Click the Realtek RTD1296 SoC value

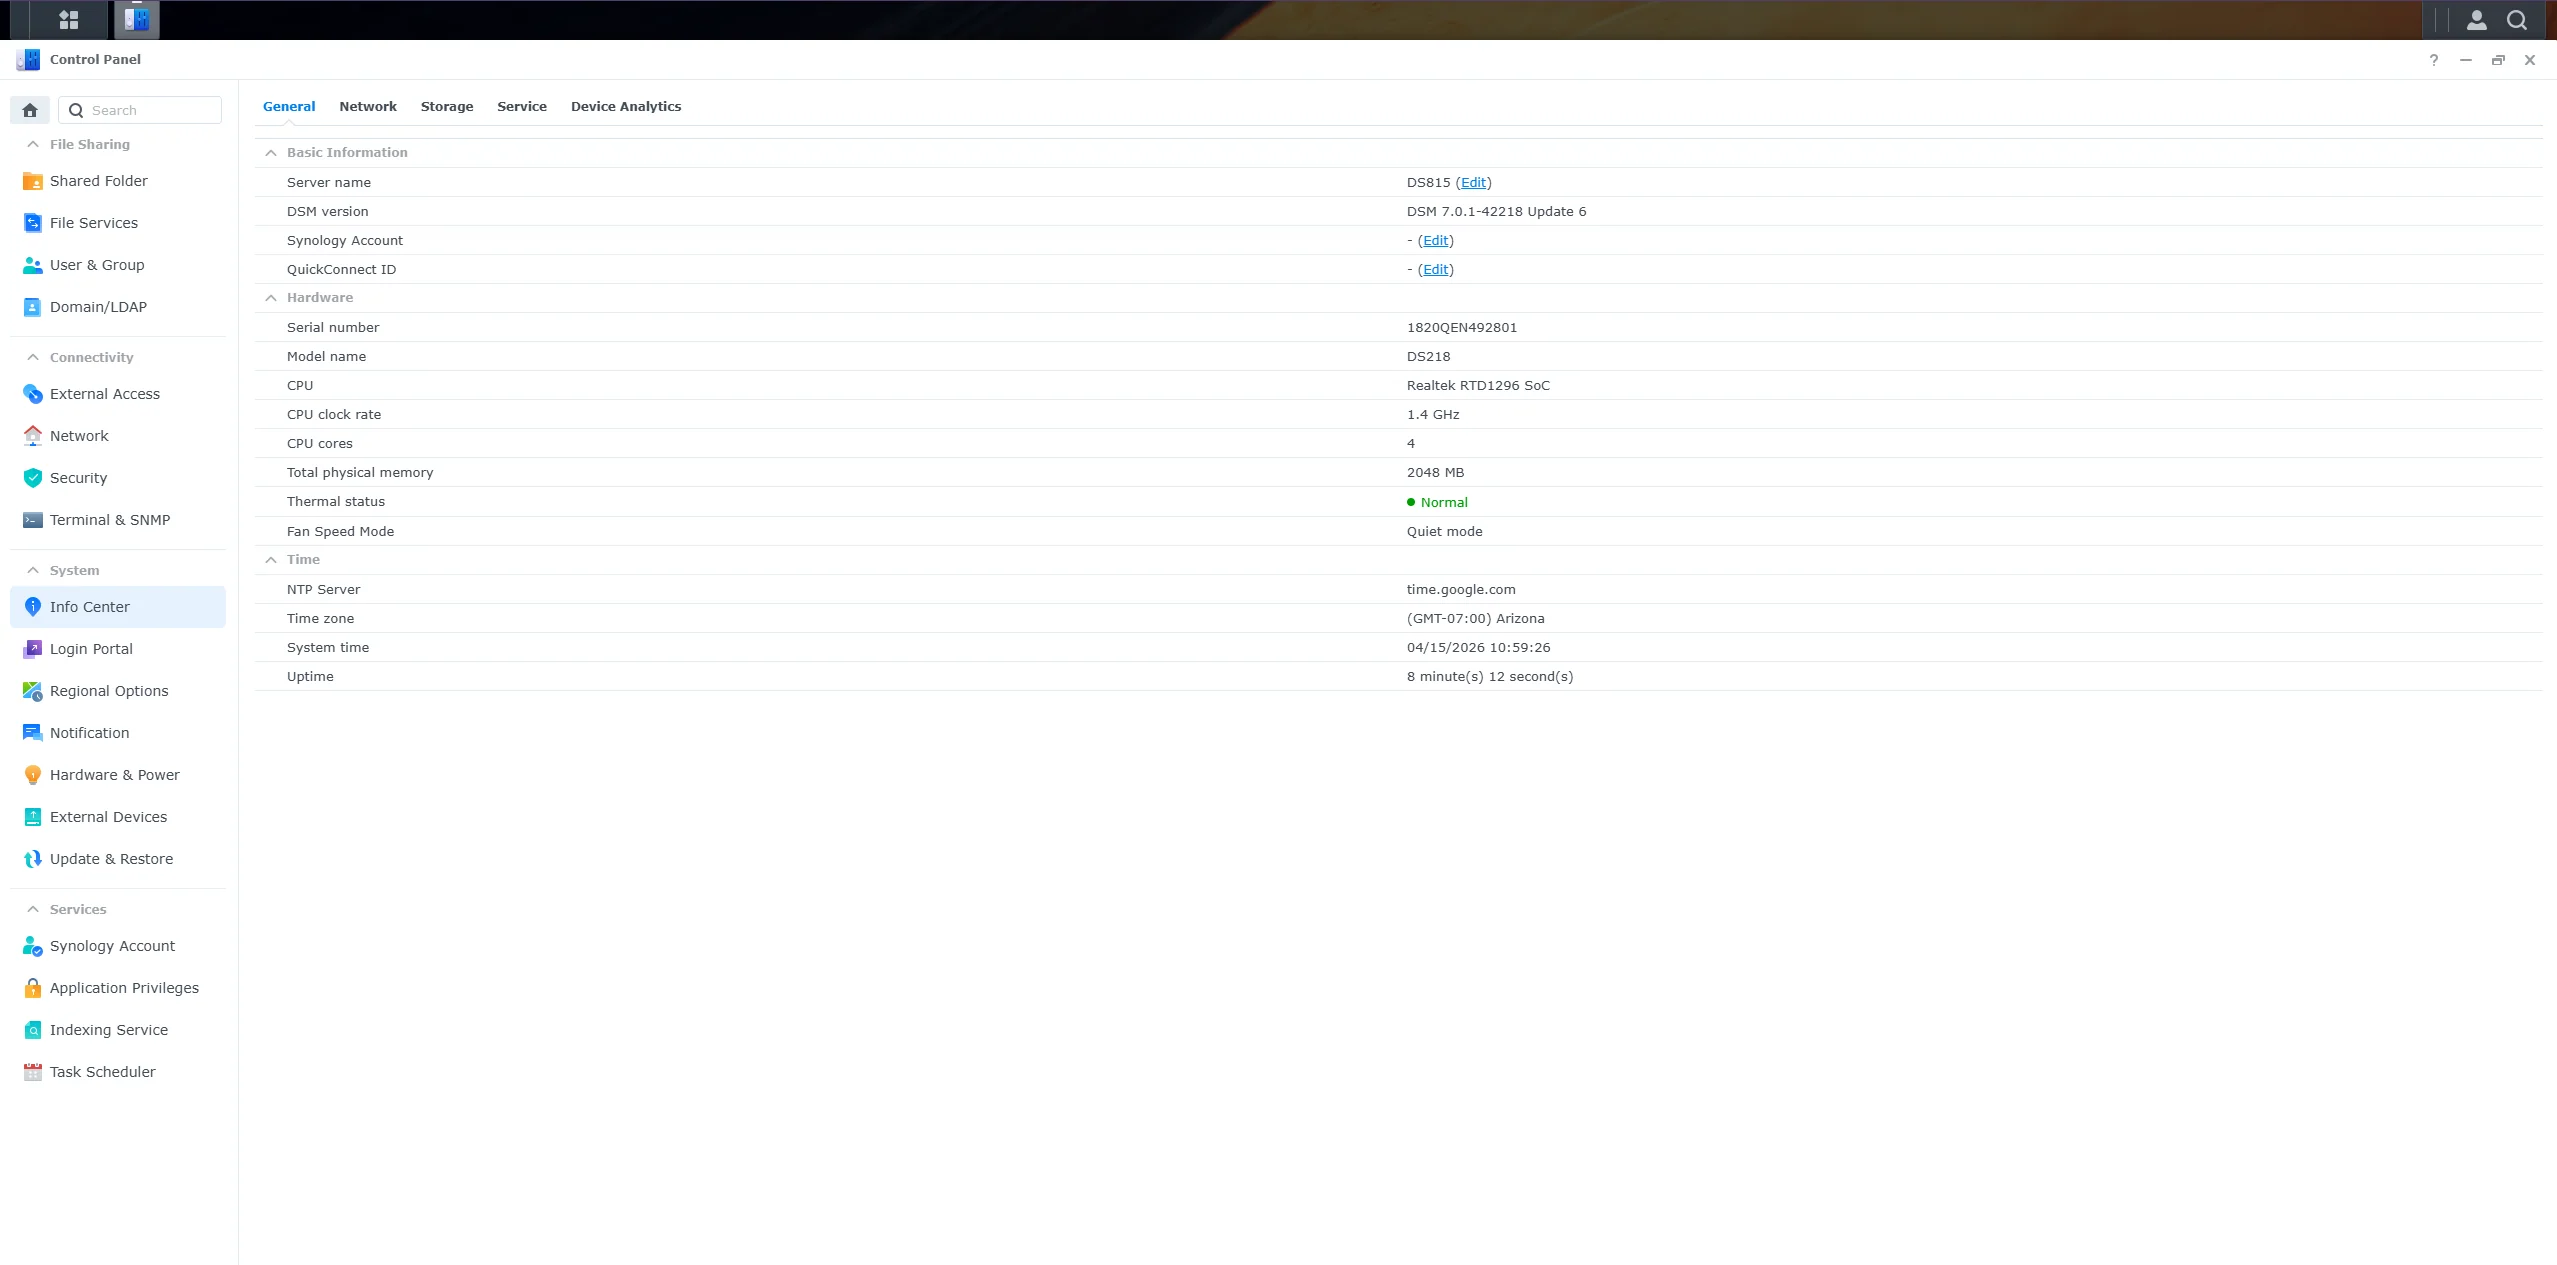[1478, 385]
